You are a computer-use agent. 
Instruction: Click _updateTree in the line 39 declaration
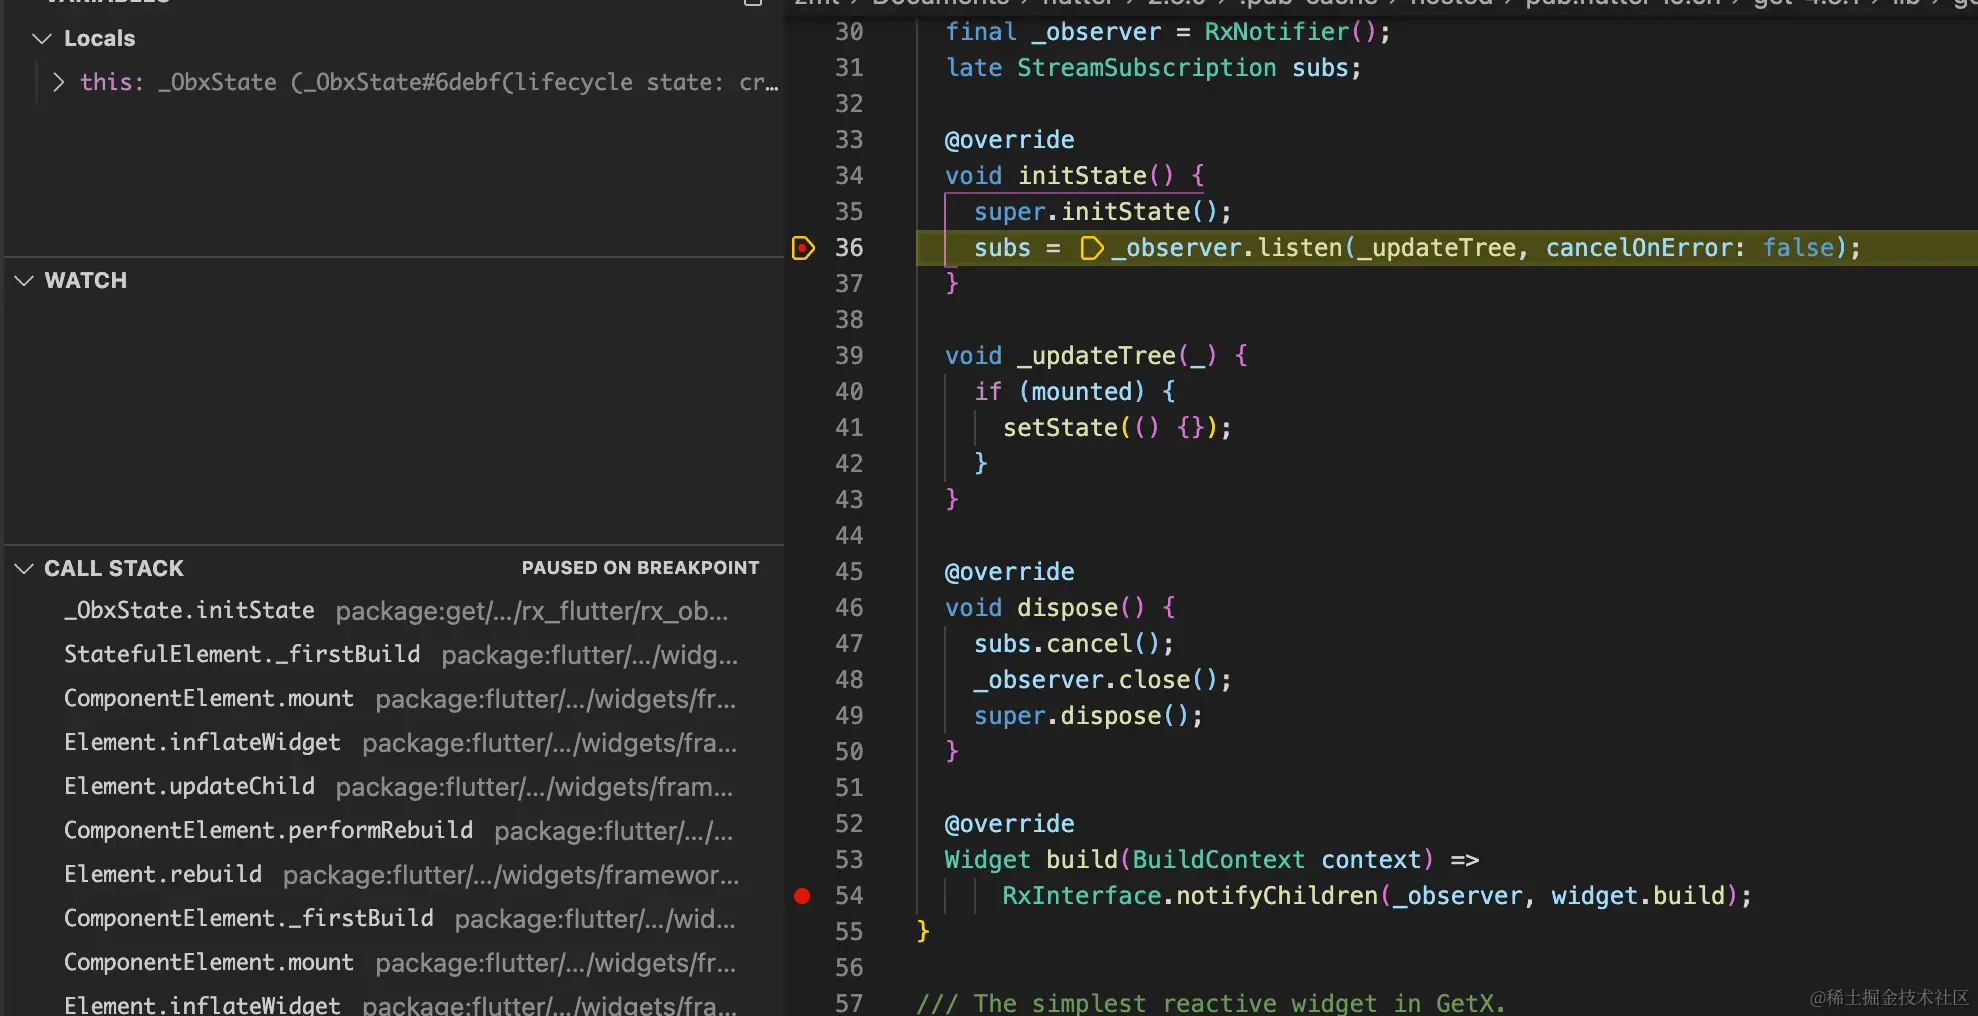(x=1097, y=356)
